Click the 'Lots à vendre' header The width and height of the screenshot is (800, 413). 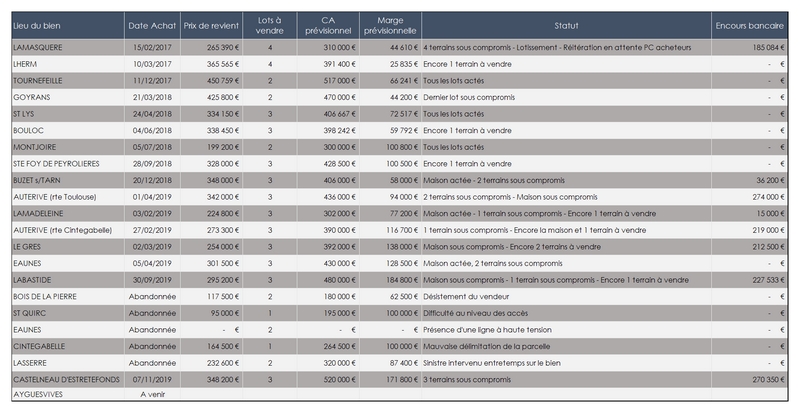coord(269,26)
